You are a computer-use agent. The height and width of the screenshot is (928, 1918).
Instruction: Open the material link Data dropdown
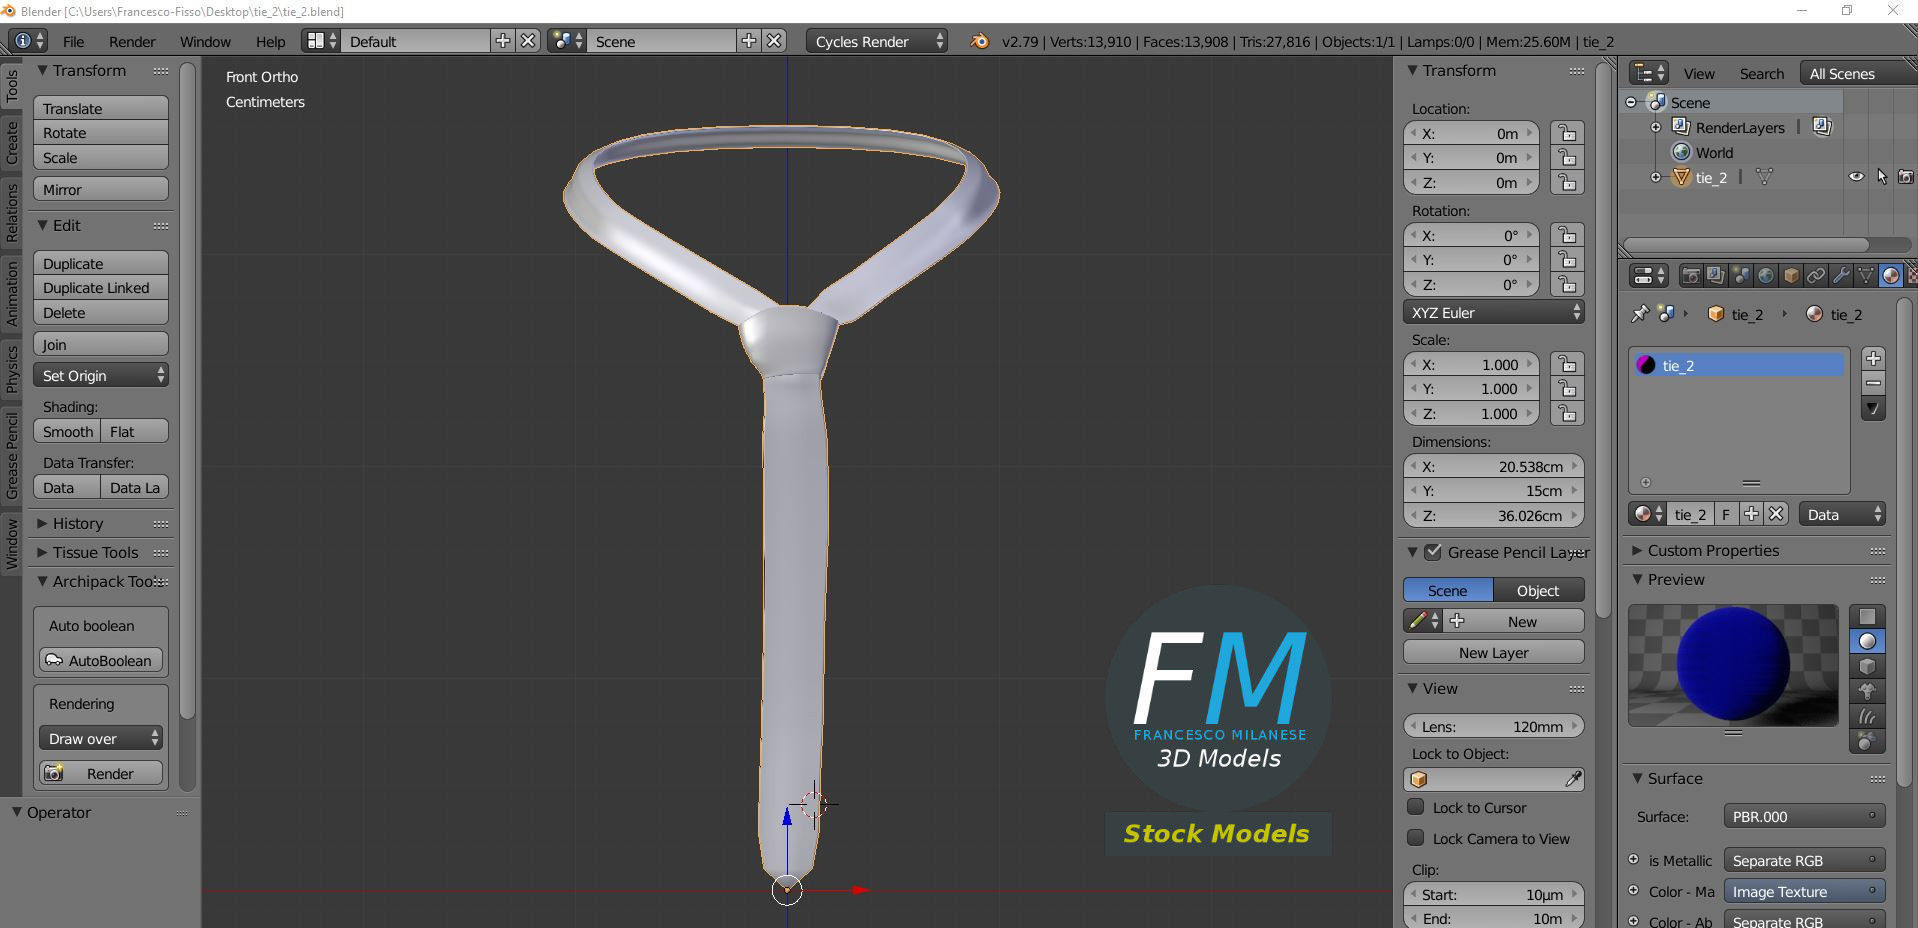(1842, 514)
